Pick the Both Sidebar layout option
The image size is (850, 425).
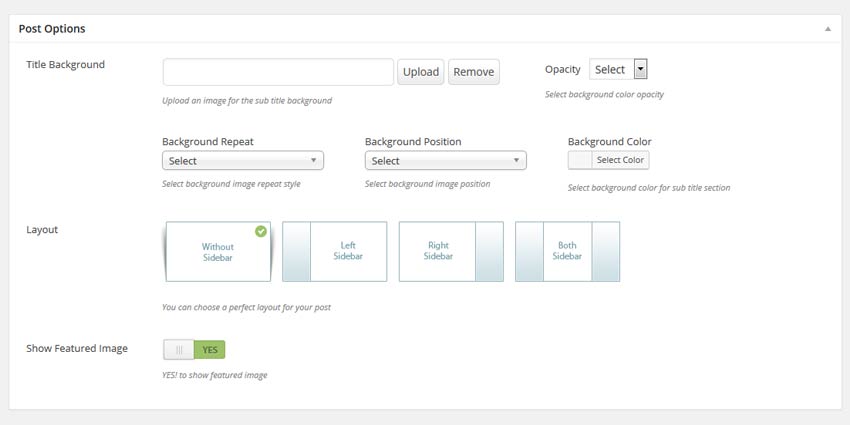click(x=568, y=252)
